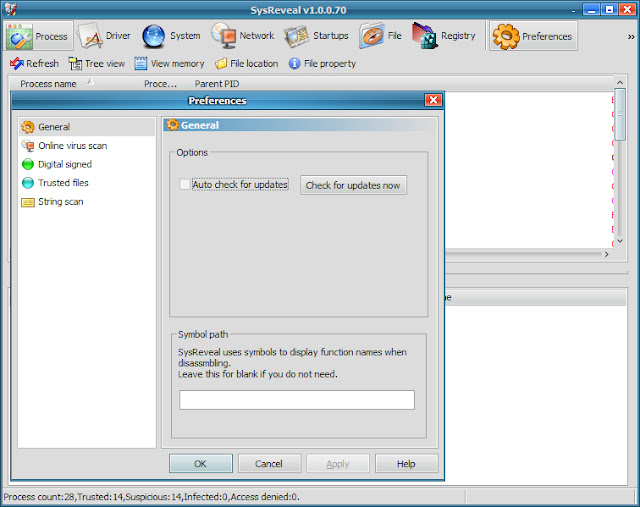Image resolution: width=640 pixels, height=507 pixels.
Task: Click the process list scroll up arrow
Action: 620,82
